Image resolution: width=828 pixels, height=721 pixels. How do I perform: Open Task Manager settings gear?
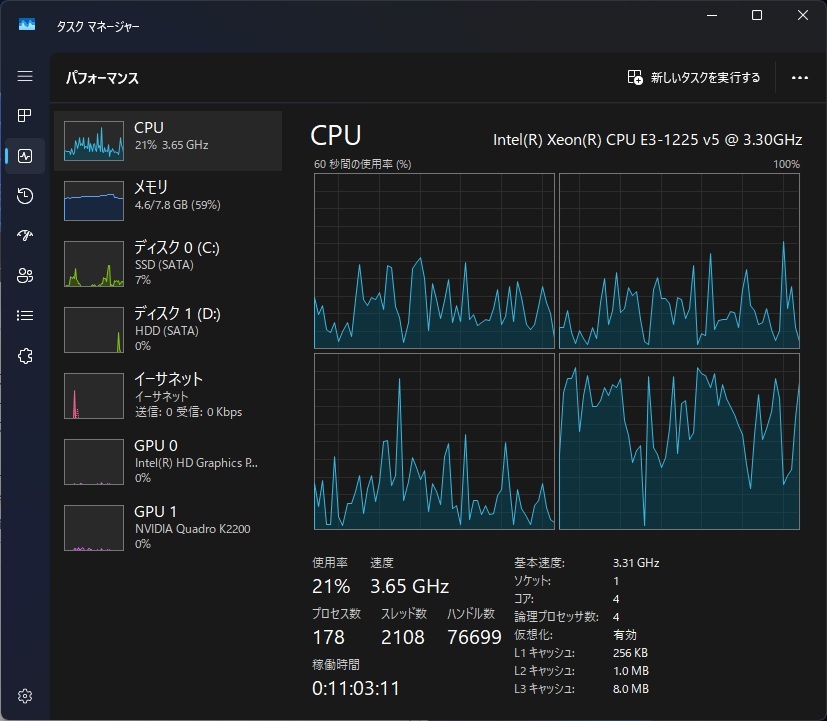coord(25,696)
